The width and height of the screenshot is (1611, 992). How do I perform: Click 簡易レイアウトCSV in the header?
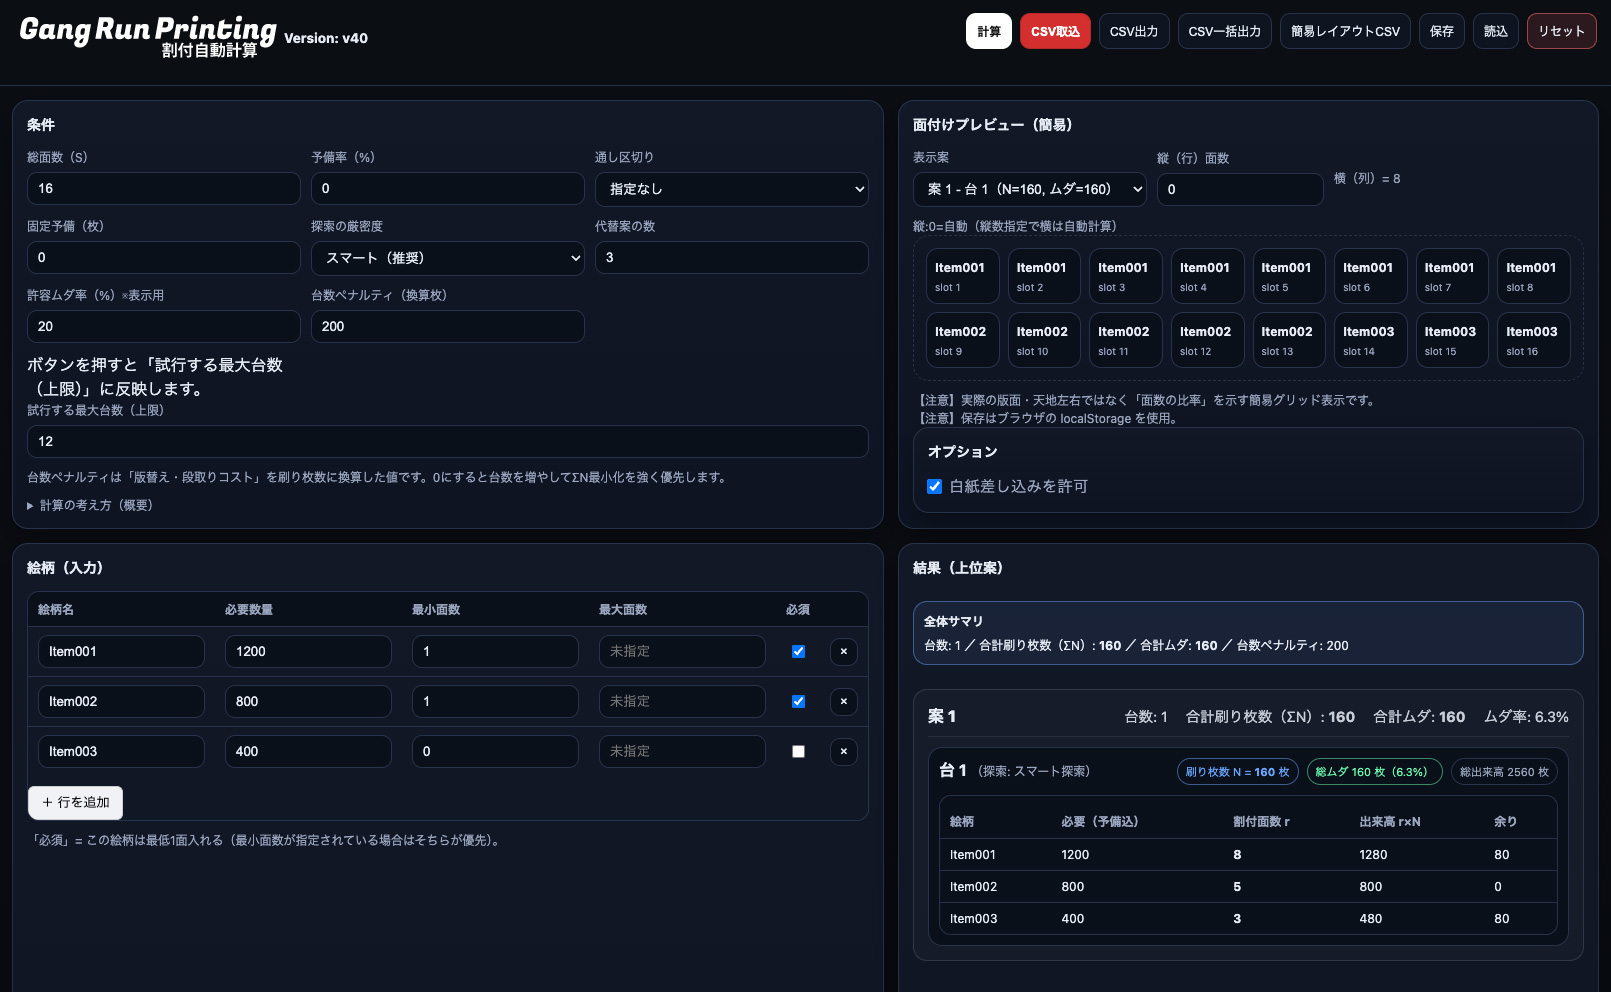1344,31
